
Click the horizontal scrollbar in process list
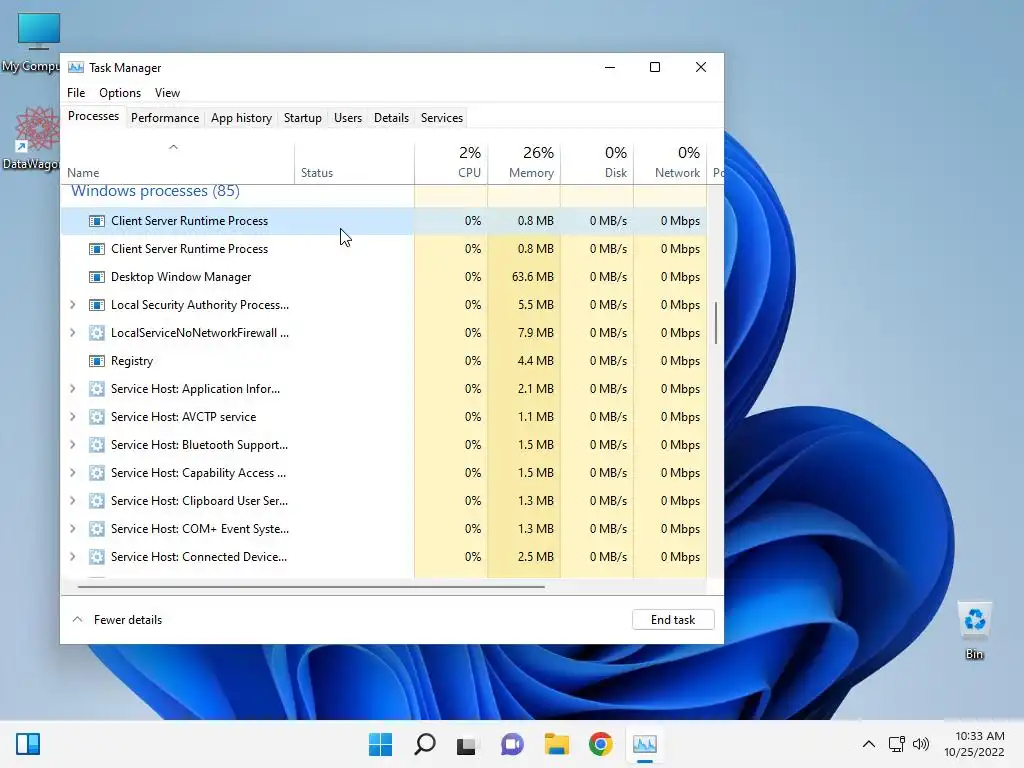click(x=311, y=587)
